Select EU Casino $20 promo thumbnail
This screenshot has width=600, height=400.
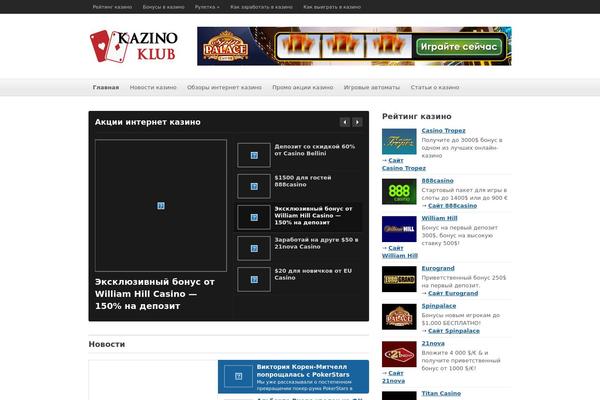(254, 279)
